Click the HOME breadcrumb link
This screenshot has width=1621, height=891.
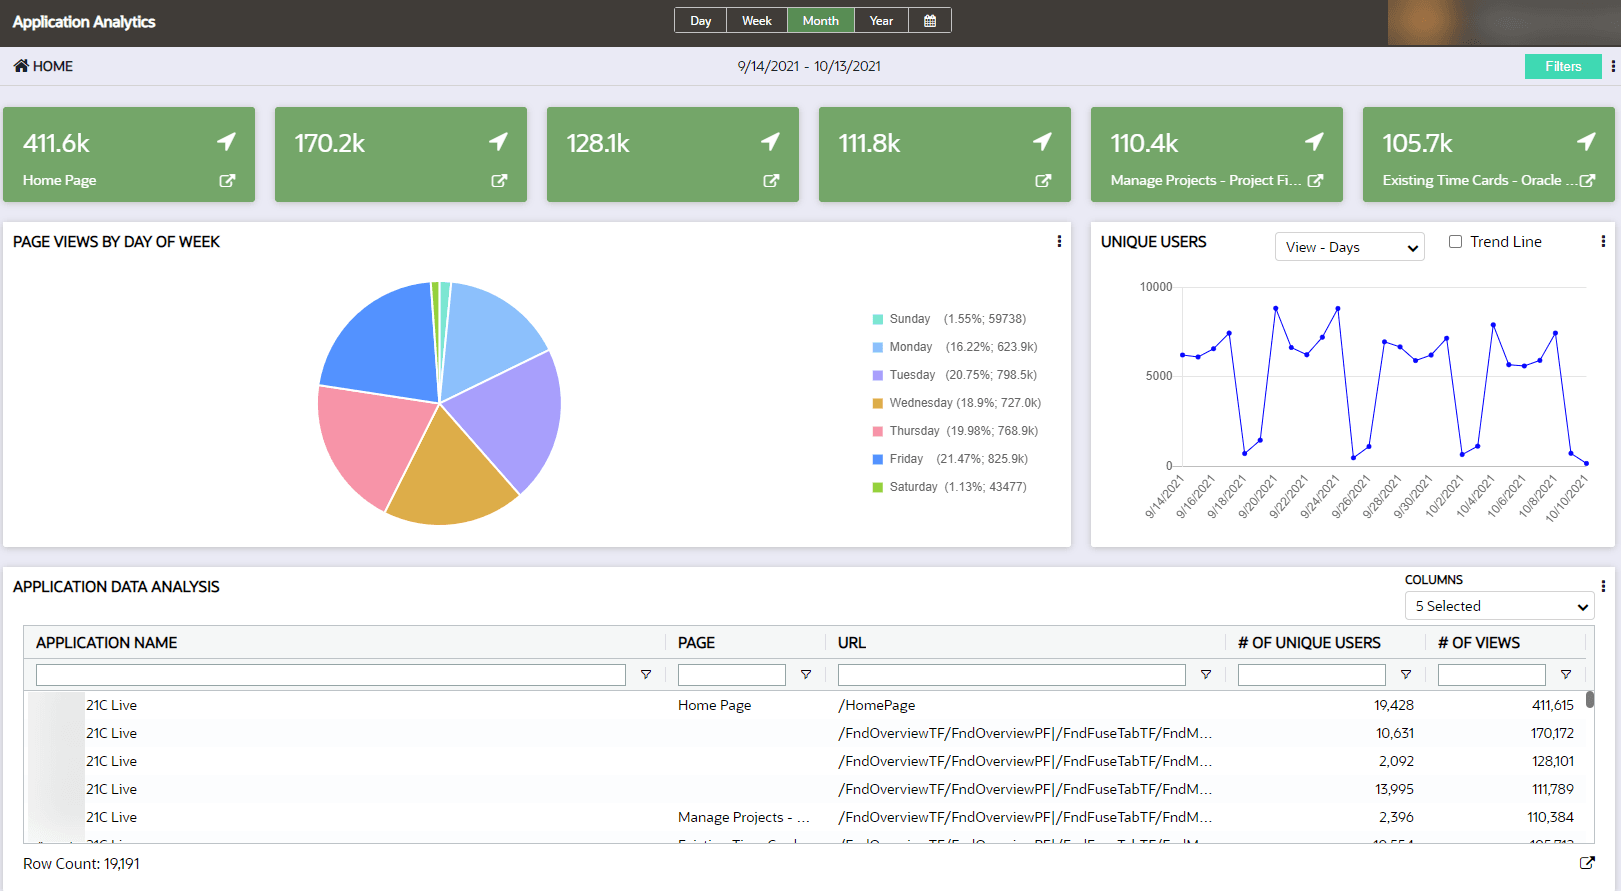pos(53,66)
